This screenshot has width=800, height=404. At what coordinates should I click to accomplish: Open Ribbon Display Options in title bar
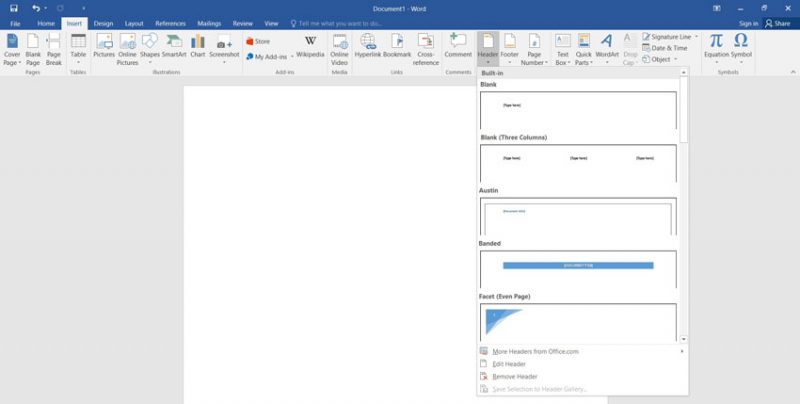point(717,8)
